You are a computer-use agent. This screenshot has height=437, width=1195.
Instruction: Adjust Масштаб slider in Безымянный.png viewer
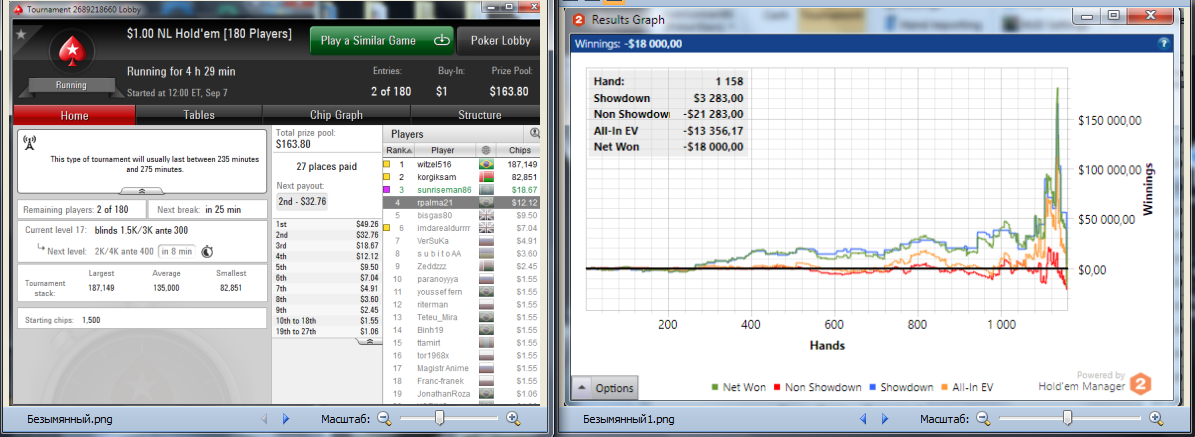440,418
